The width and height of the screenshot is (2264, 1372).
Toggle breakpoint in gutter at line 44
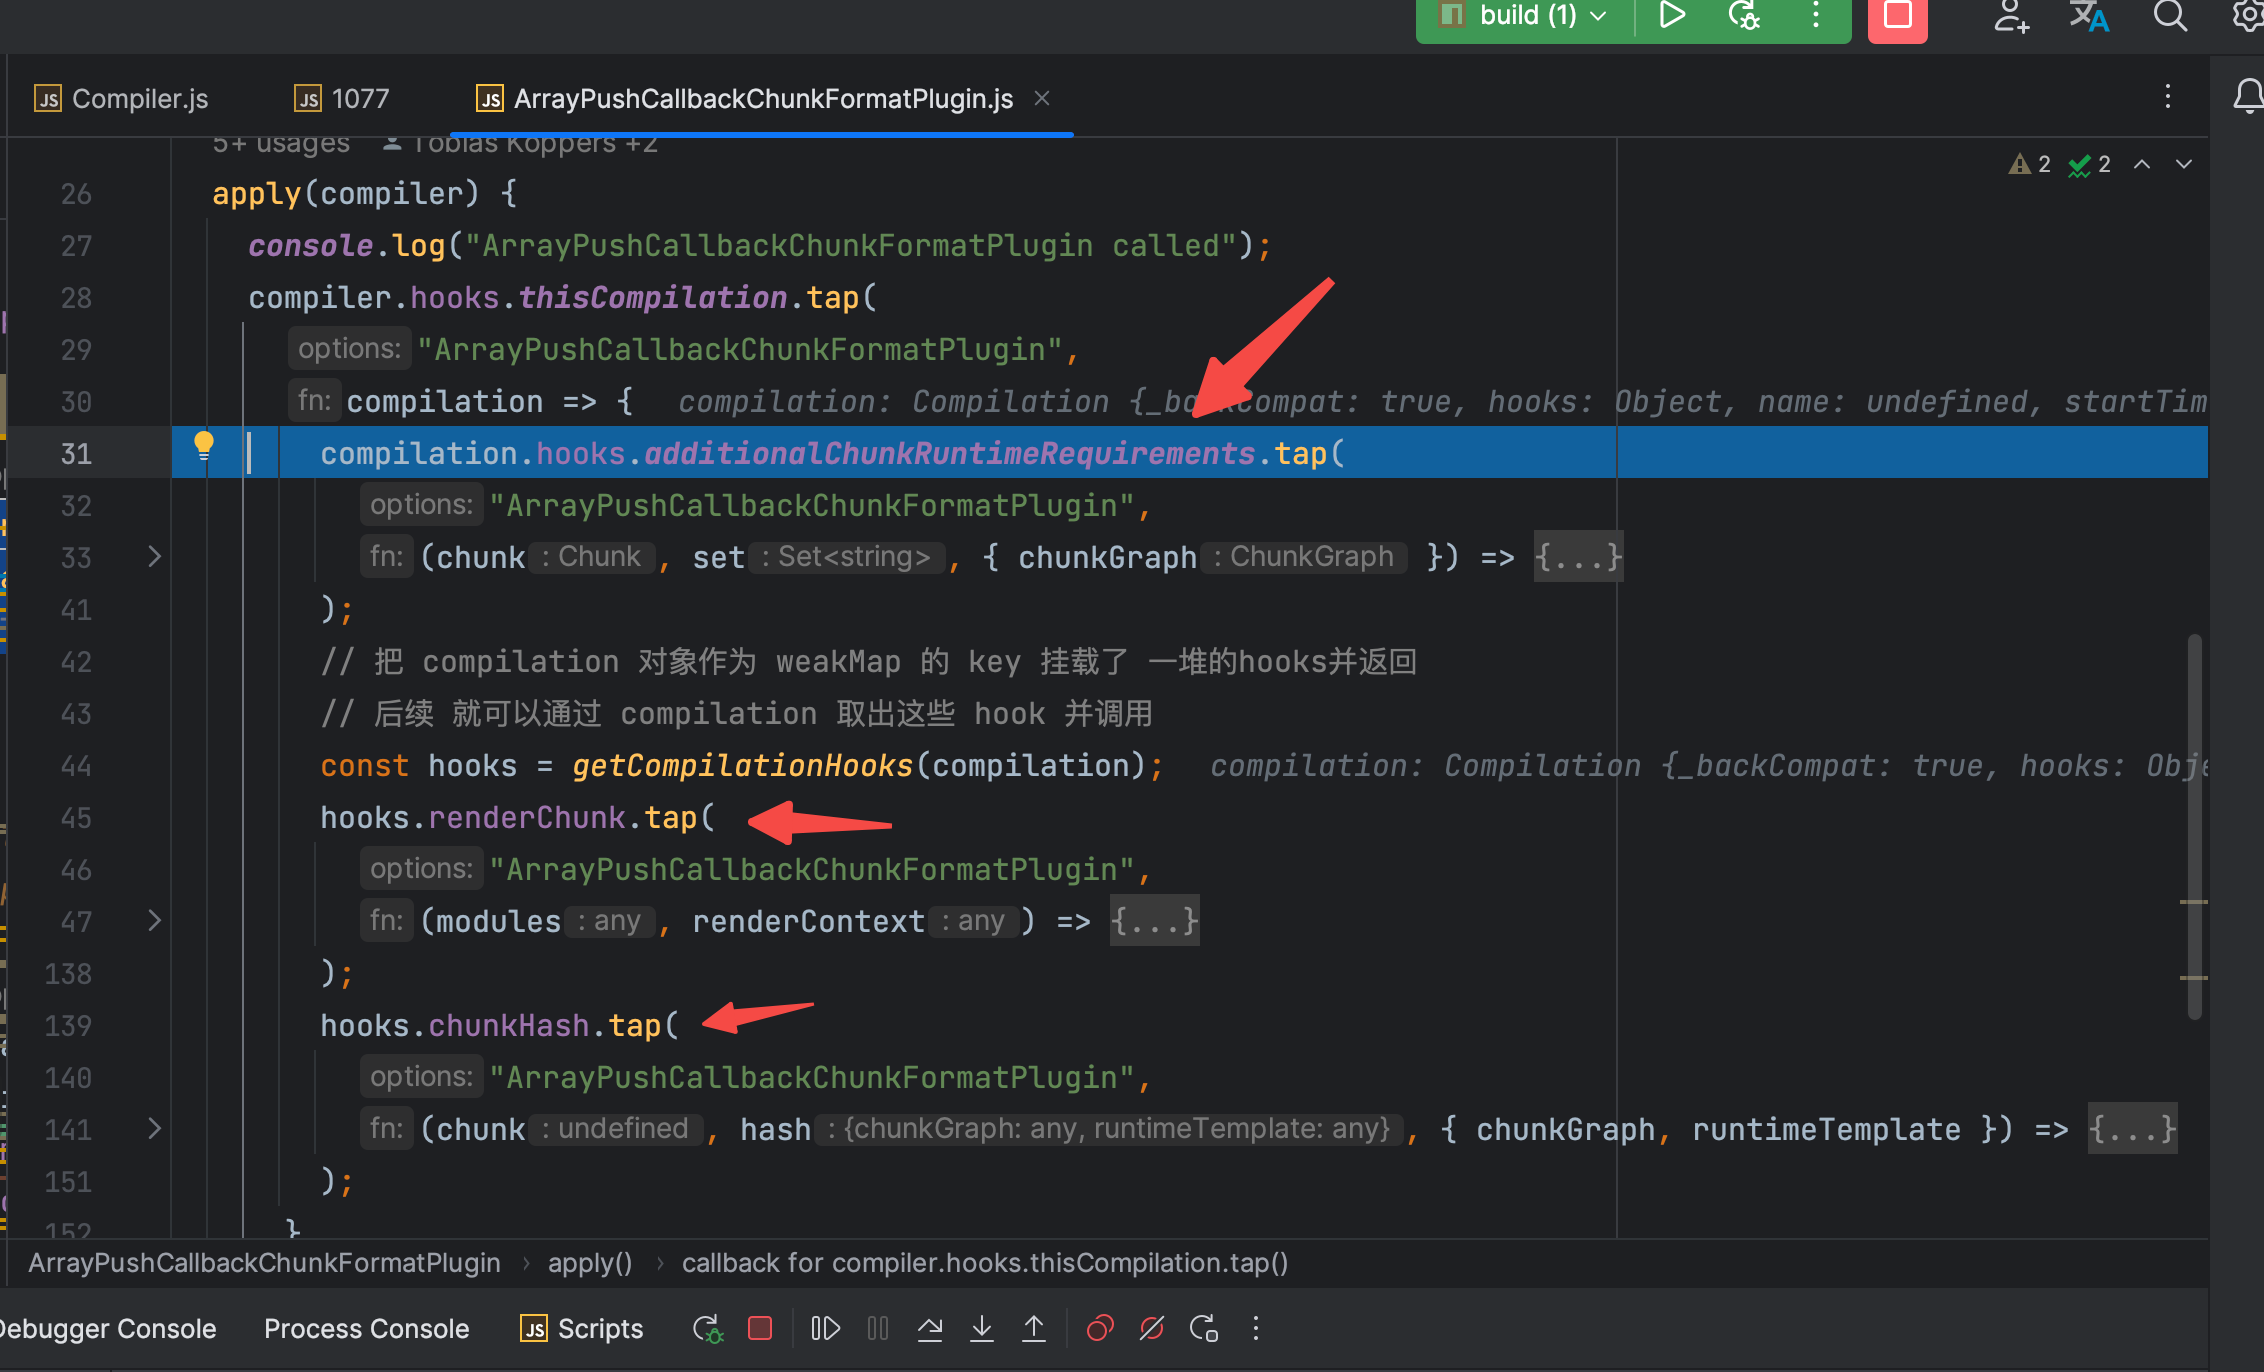pyautogui.click(x=76, y=766)
